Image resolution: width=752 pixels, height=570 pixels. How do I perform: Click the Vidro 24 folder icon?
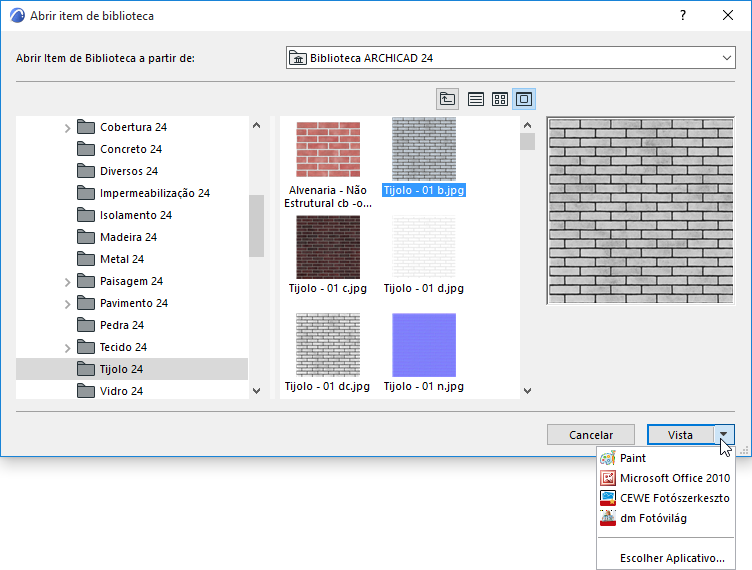(86, 391)
